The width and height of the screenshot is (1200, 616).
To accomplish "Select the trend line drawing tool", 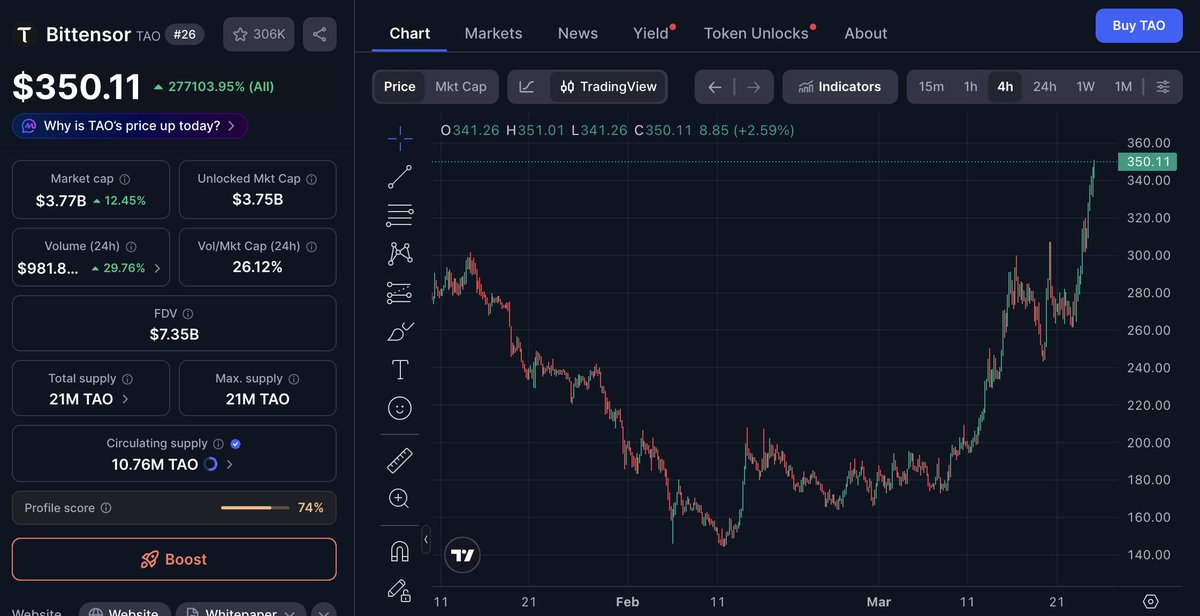I will [x=400, y=177].
